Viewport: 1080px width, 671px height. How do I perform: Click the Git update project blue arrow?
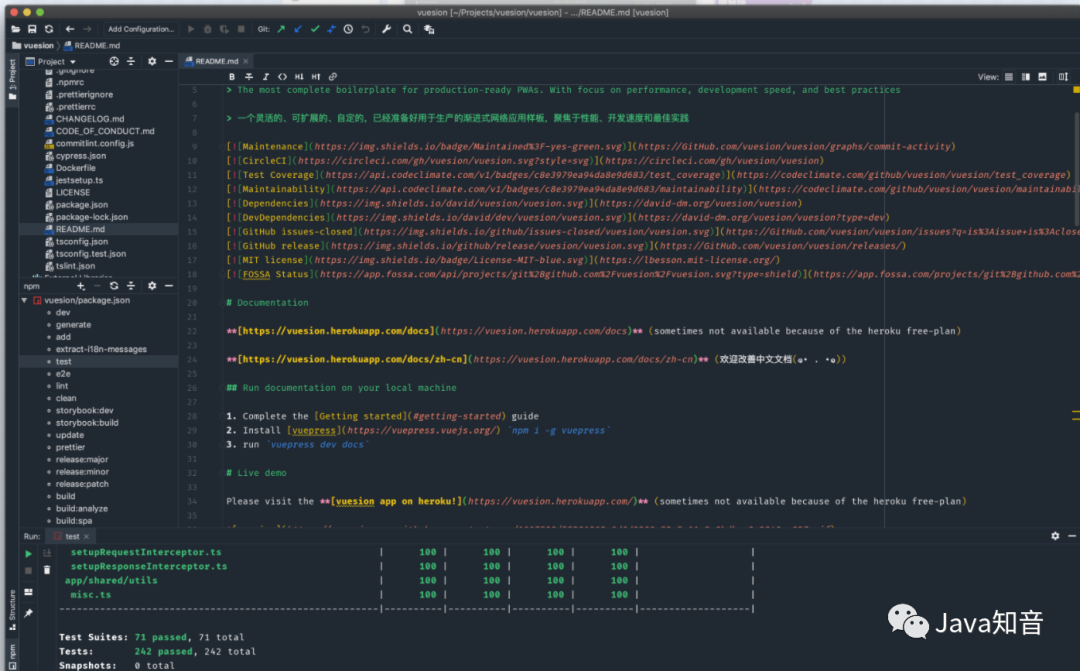coord(298,29)
